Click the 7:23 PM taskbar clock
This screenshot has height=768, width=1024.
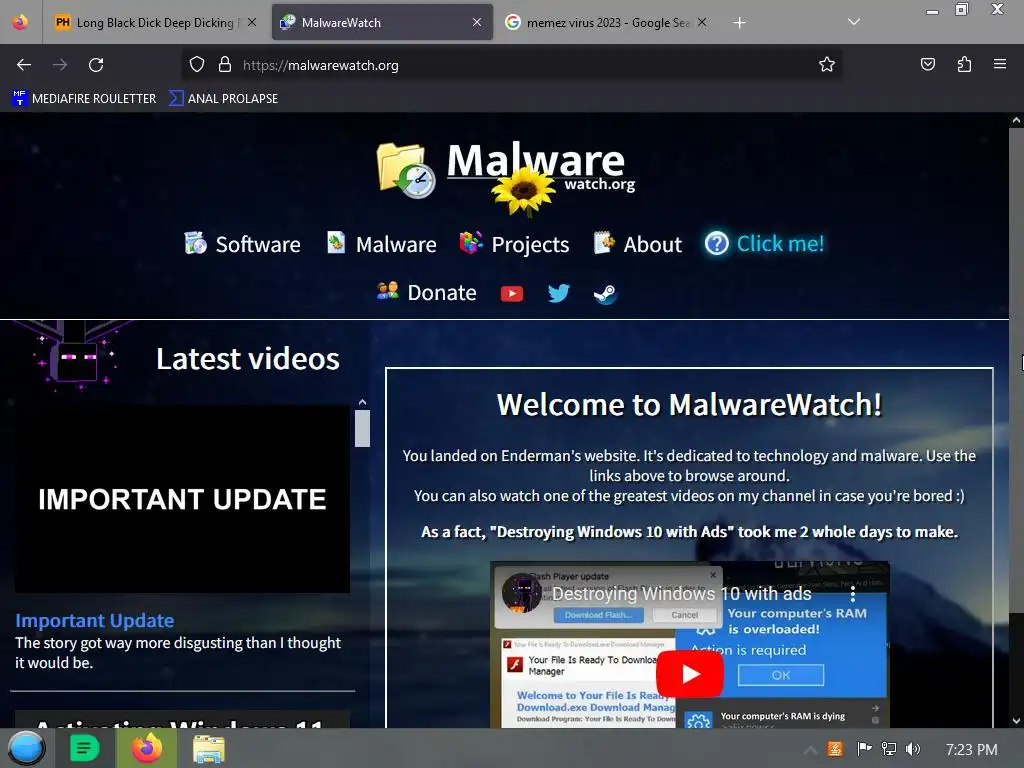pyautogui.click(x=971, y=750)
